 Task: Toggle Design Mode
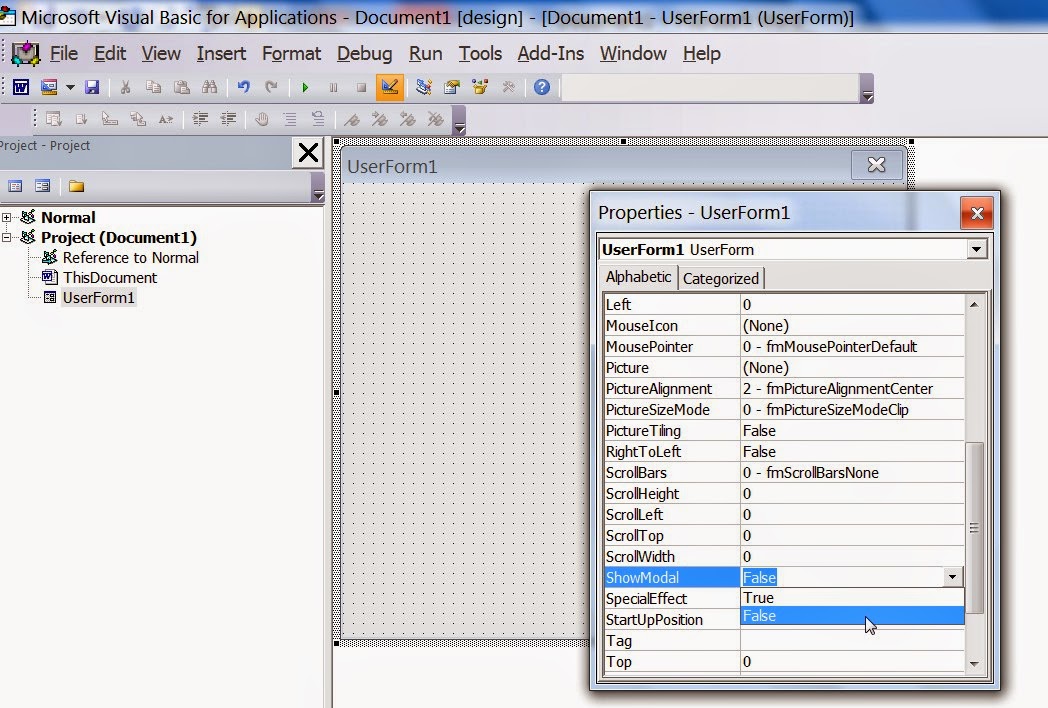[389, 87]
